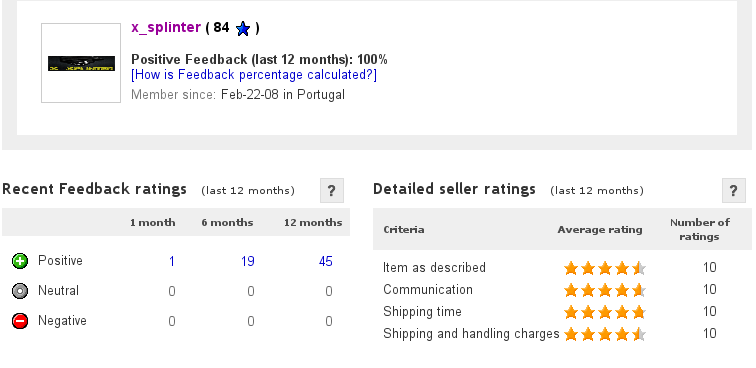Click the red Negative feedback icon
Viewport: 756px width, 368px height.
(20, 321)
